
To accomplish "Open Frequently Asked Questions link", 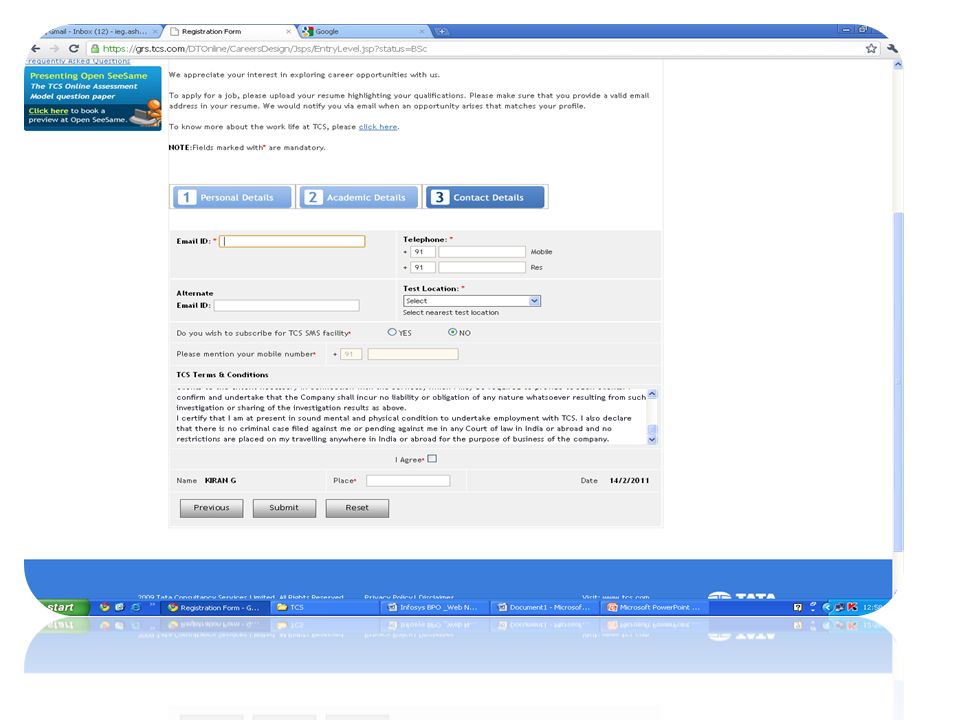I will click(78, 61).
